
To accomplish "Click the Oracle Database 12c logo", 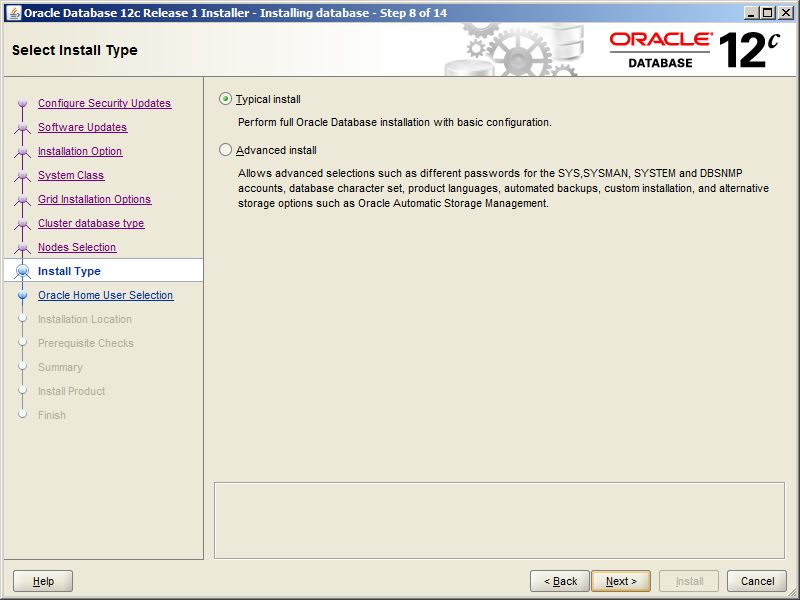I will point(694,49).
